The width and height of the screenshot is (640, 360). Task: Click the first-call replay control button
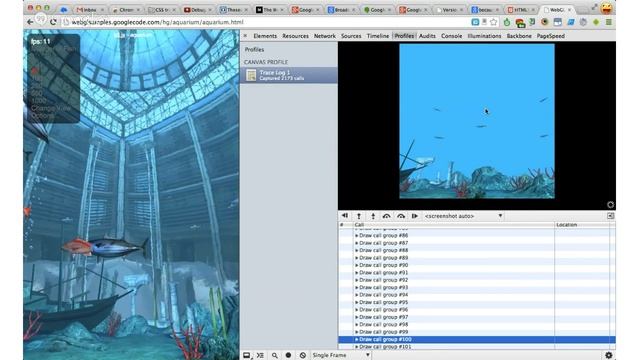(345, 216)
